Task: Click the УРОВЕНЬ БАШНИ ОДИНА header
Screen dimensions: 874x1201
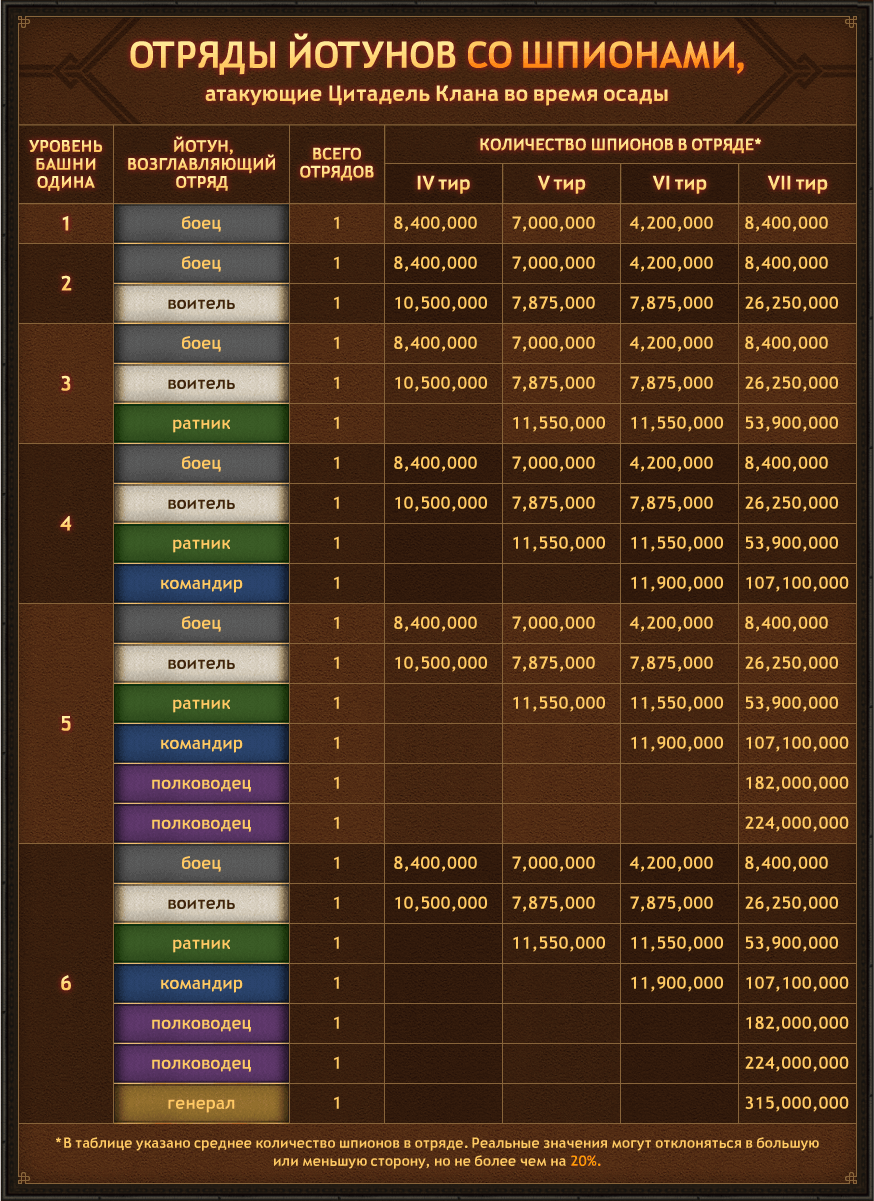Action: click(x=66, y=163)
